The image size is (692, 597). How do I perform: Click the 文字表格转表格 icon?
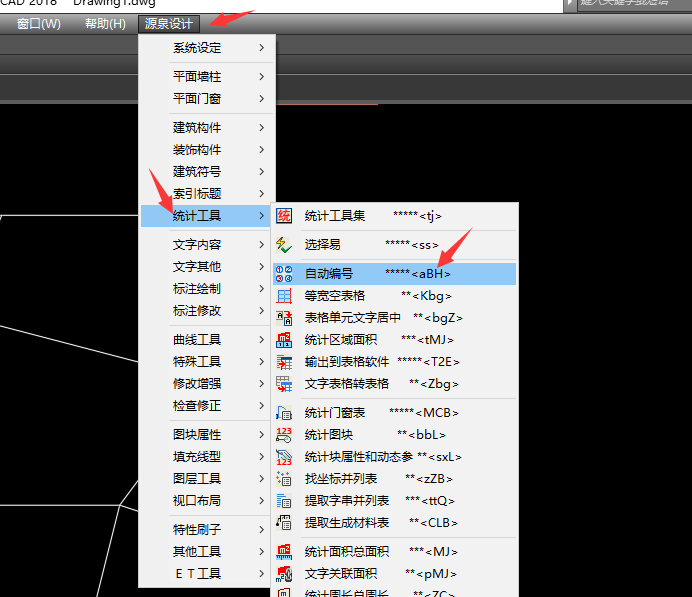(x=284, y=384)
